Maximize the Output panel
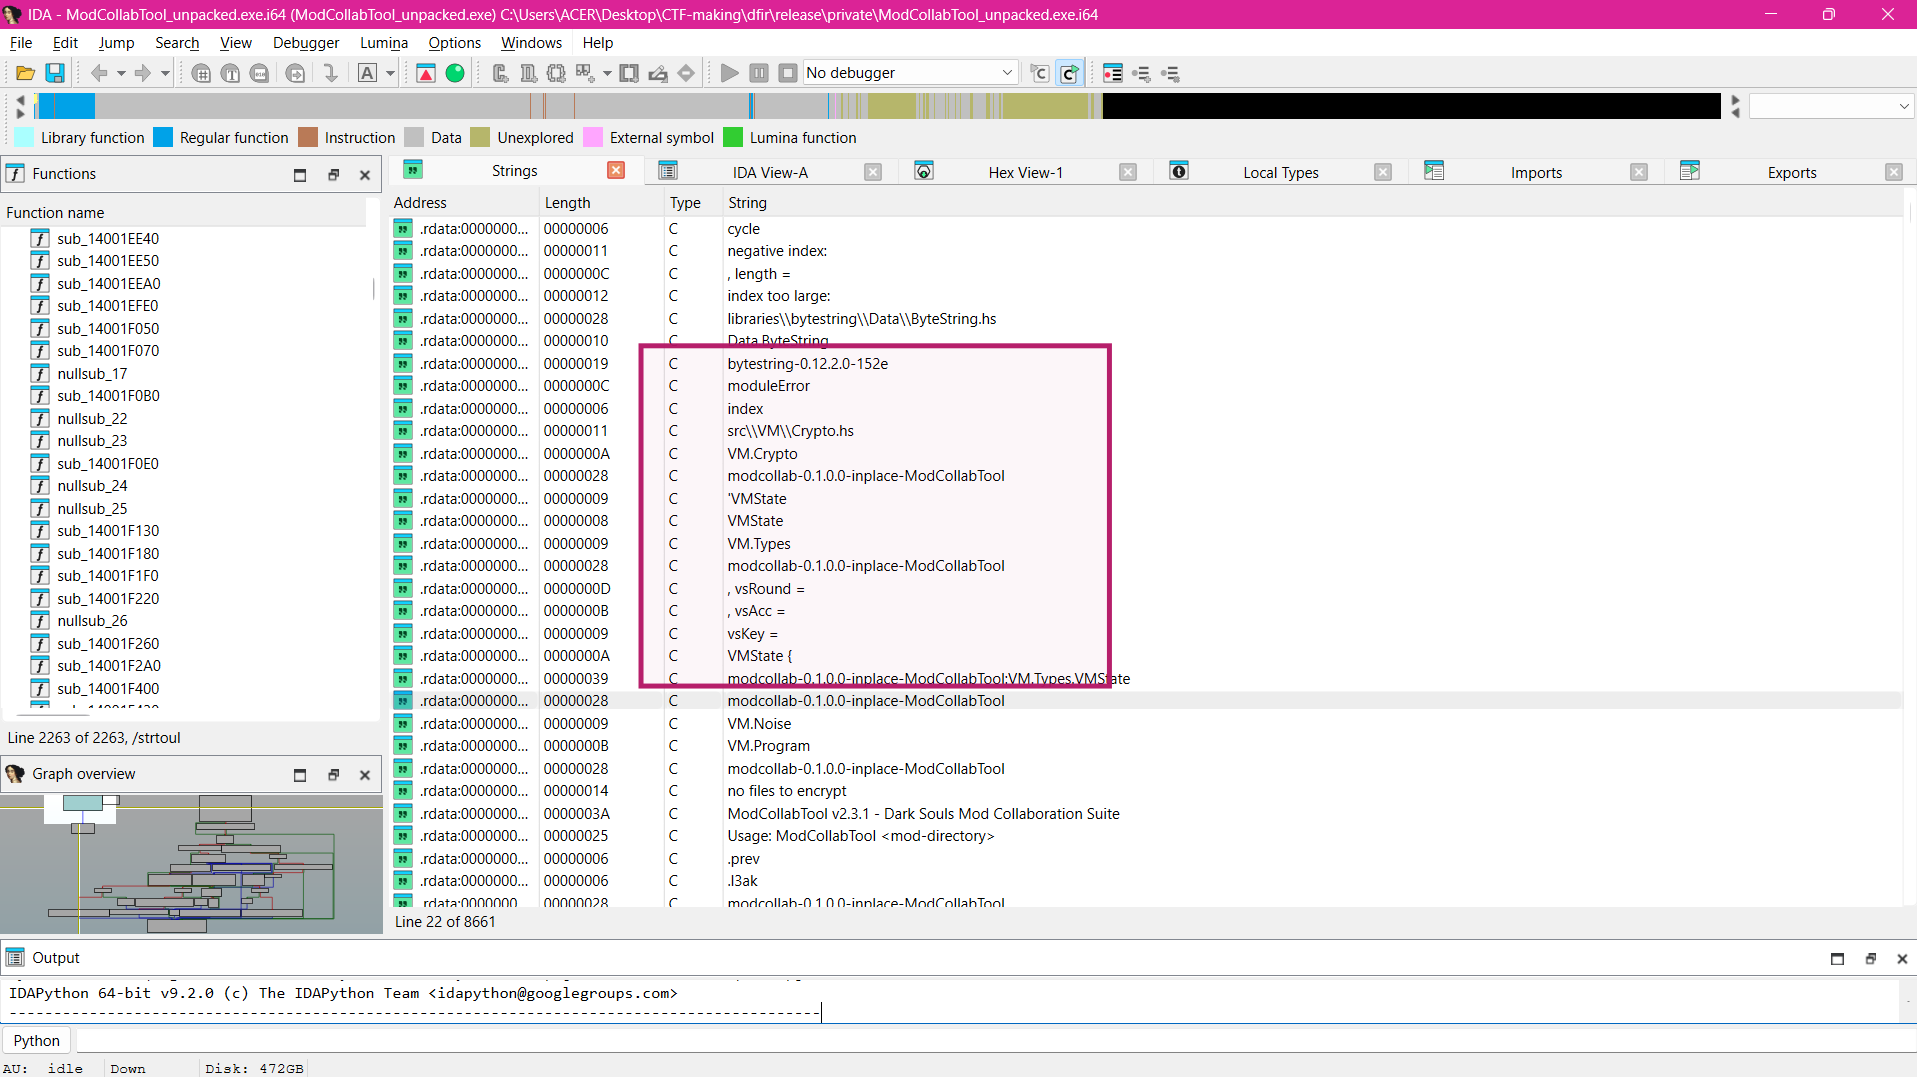The height and width of the screenshot is (1077, 1917). click(x=1837, y=959)
